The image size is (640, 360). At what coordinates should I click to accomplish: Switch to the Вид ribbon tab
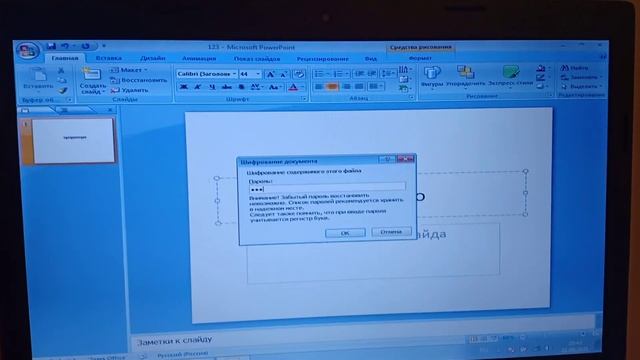371,59
